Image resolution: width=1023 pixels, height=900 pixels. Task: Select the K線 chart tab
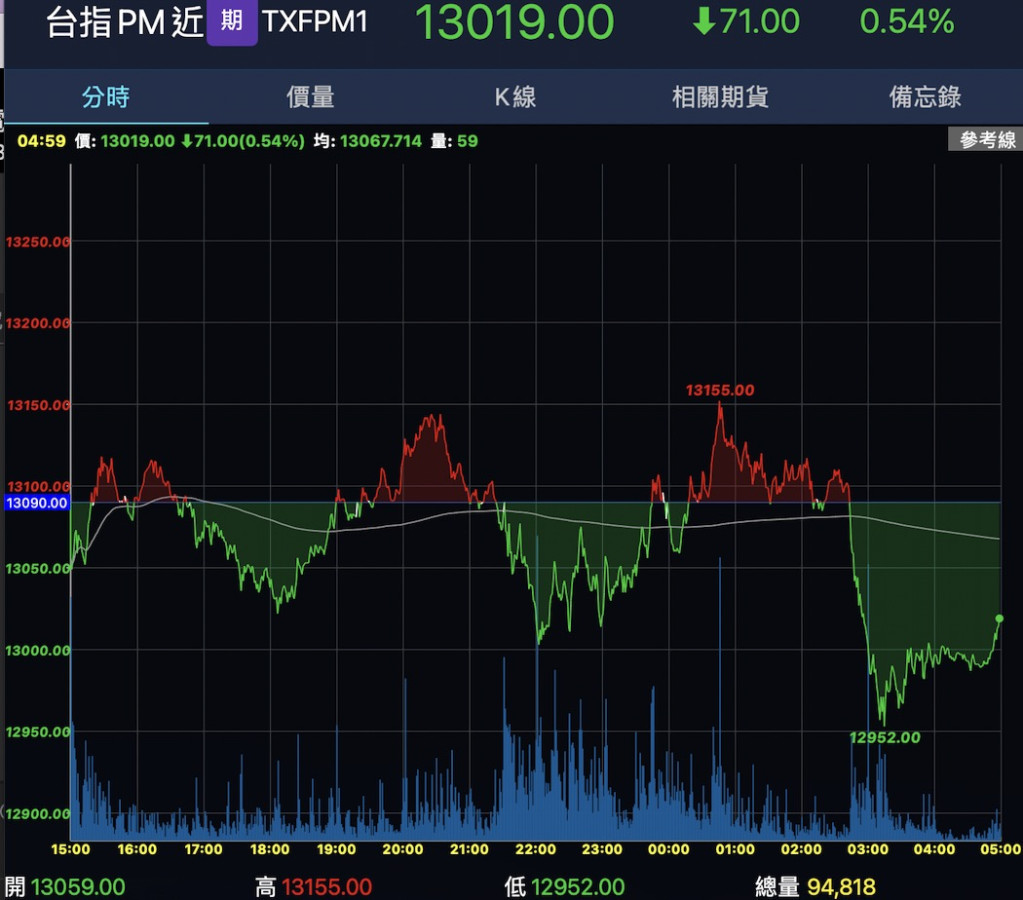coord(516,97)
